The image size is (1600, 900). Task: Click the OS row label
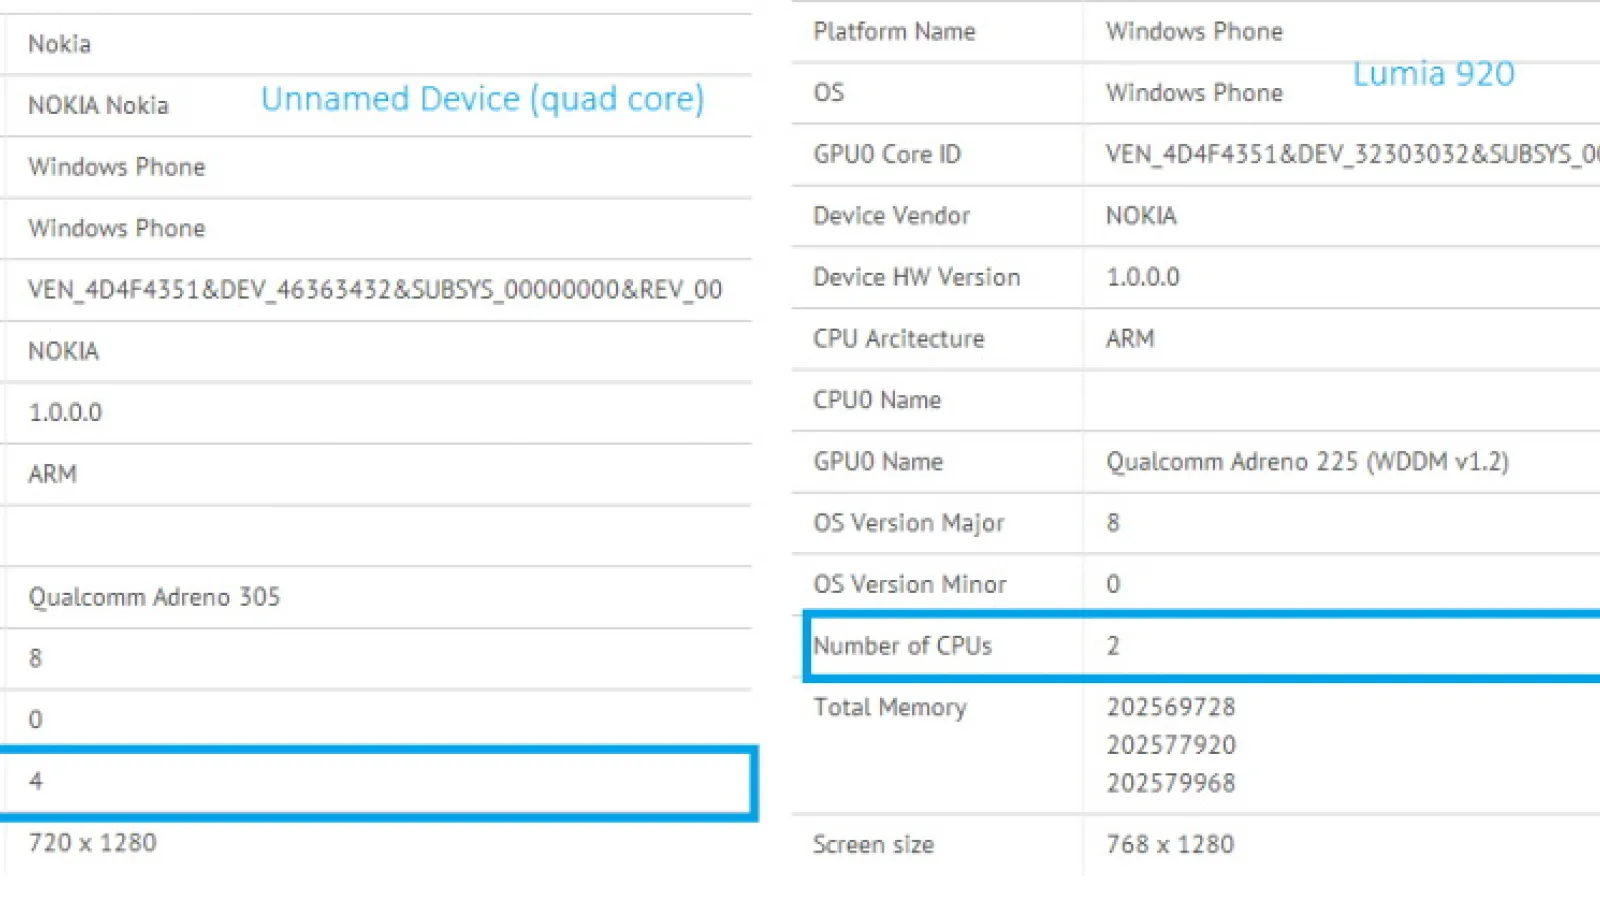coord(828,93)
